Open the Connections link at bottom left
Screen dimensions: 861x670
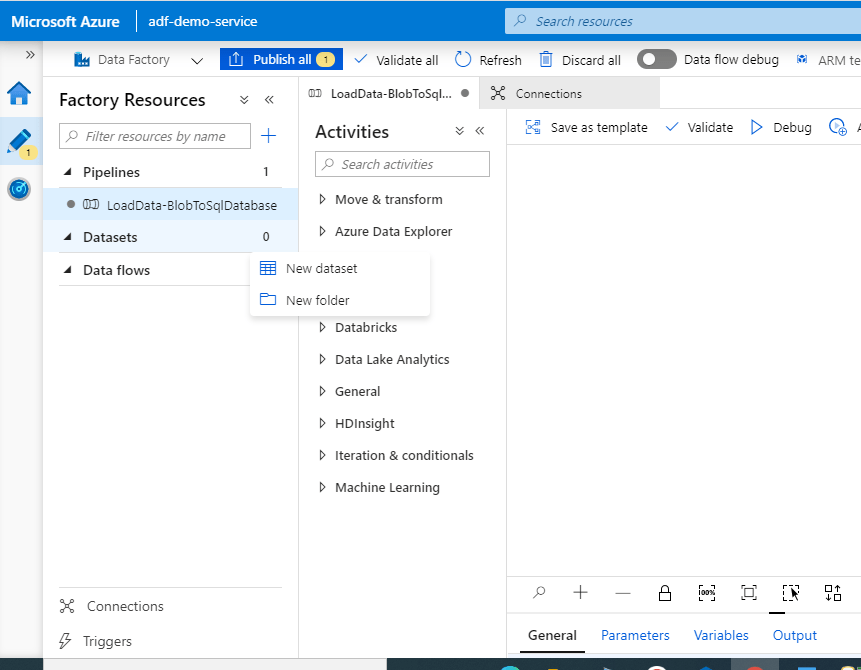point(112,606)
